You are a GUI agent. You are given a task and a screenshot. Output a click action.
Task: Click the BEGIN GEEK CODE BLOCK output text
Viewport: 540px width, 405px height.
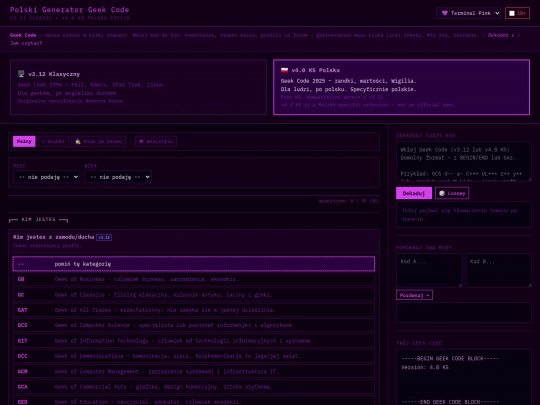tap(450, 359)
